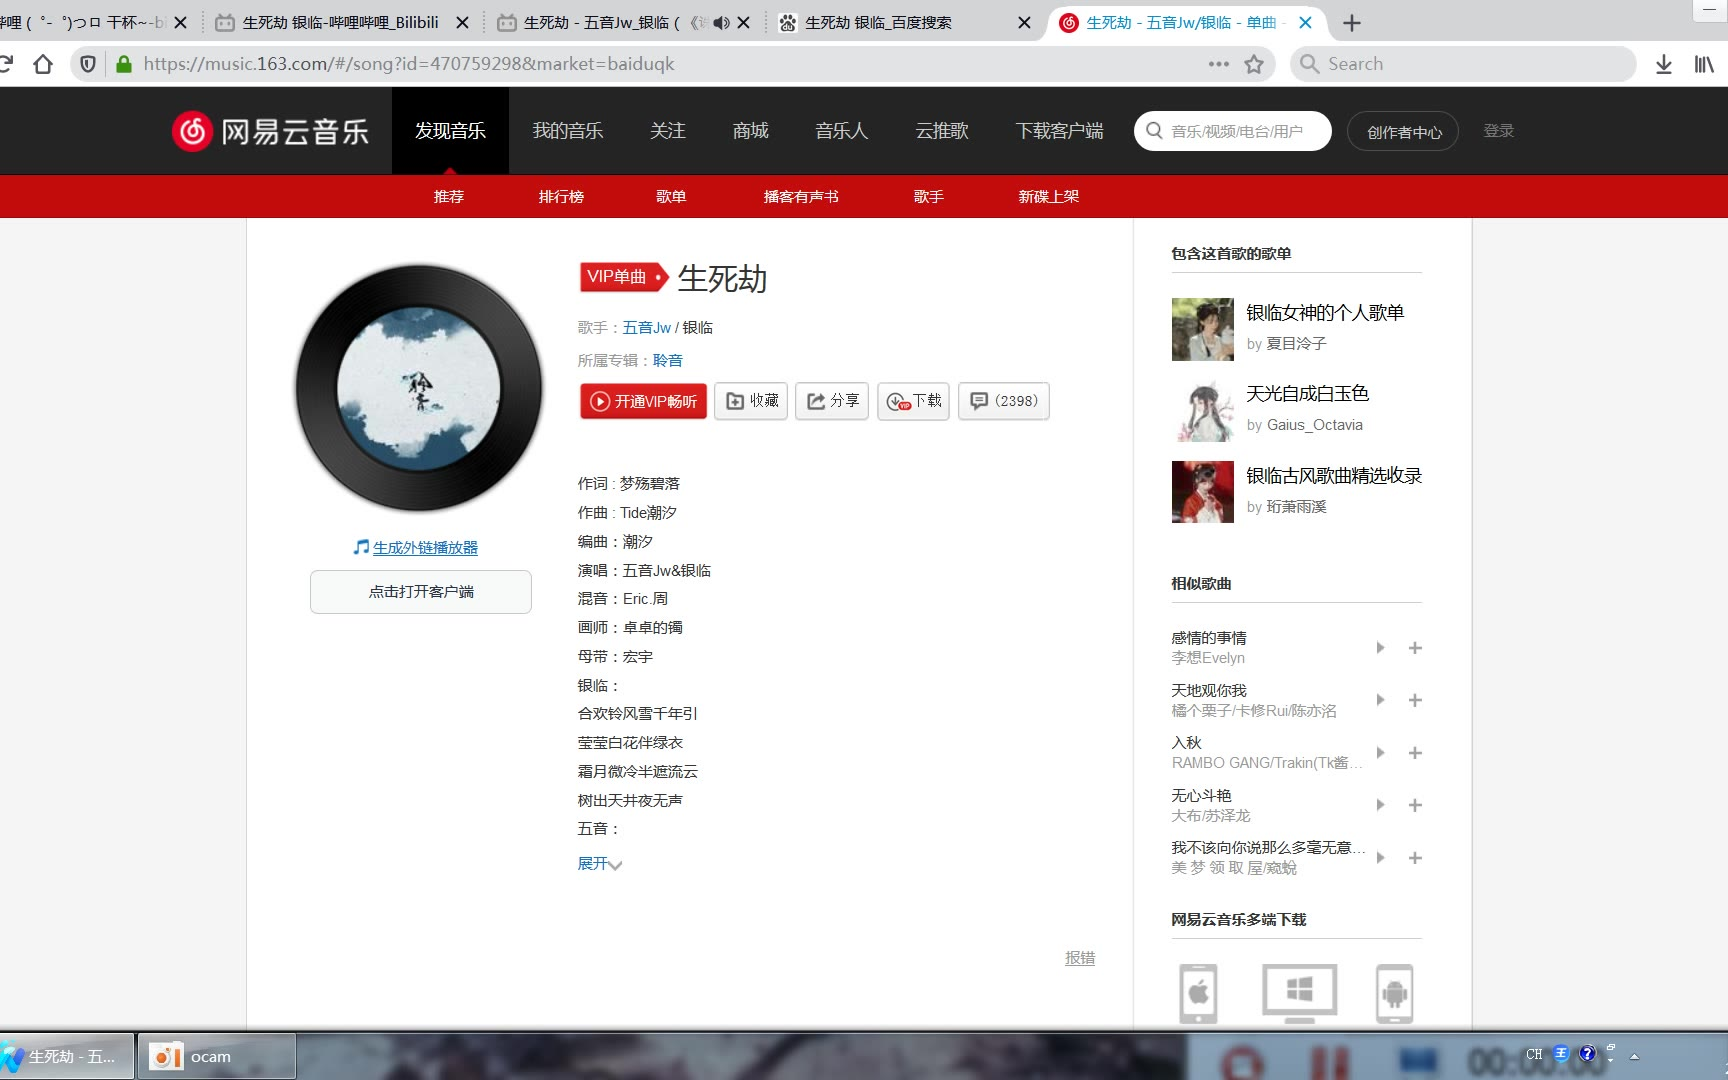1728x1080 pixels.
Task: Open the 商城 nav tab
Action: (x=750, y=131)
